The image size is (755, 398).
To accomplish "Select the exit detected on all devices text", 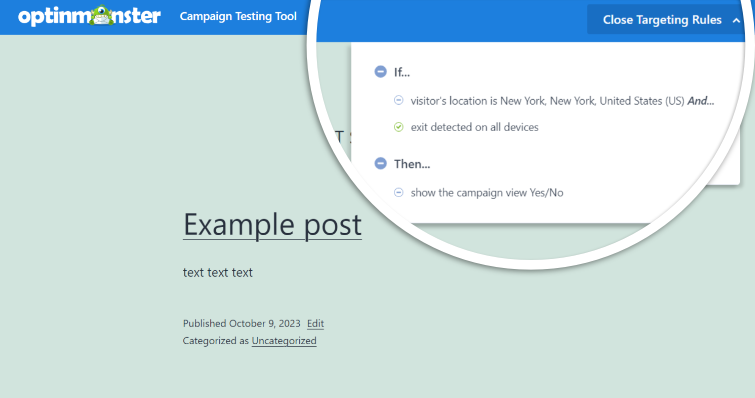I will (474, 127).
